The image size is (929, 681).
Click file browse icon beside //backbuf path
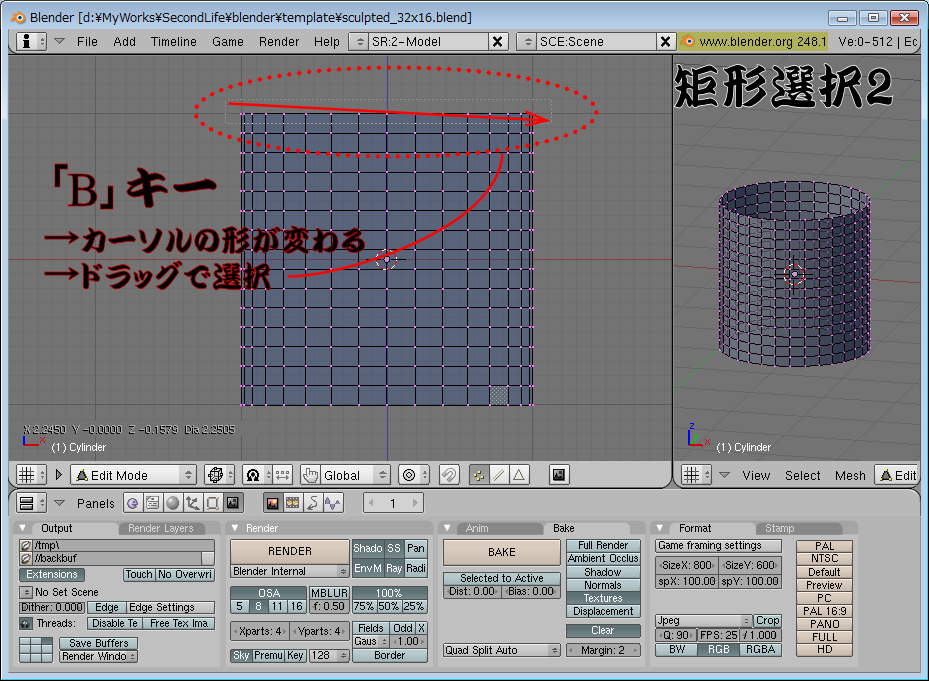(x=26, y=558)
